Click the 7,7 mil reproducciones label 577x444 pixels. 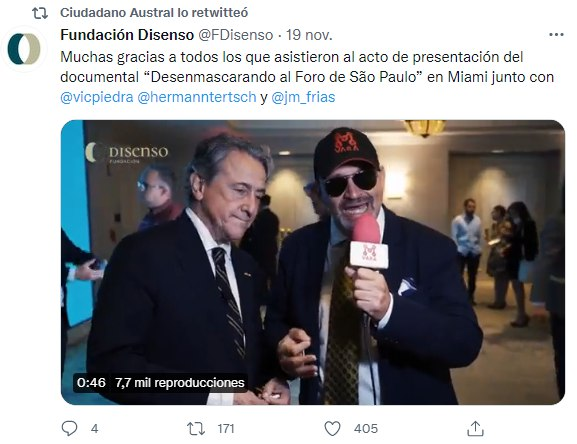(180, 383)
